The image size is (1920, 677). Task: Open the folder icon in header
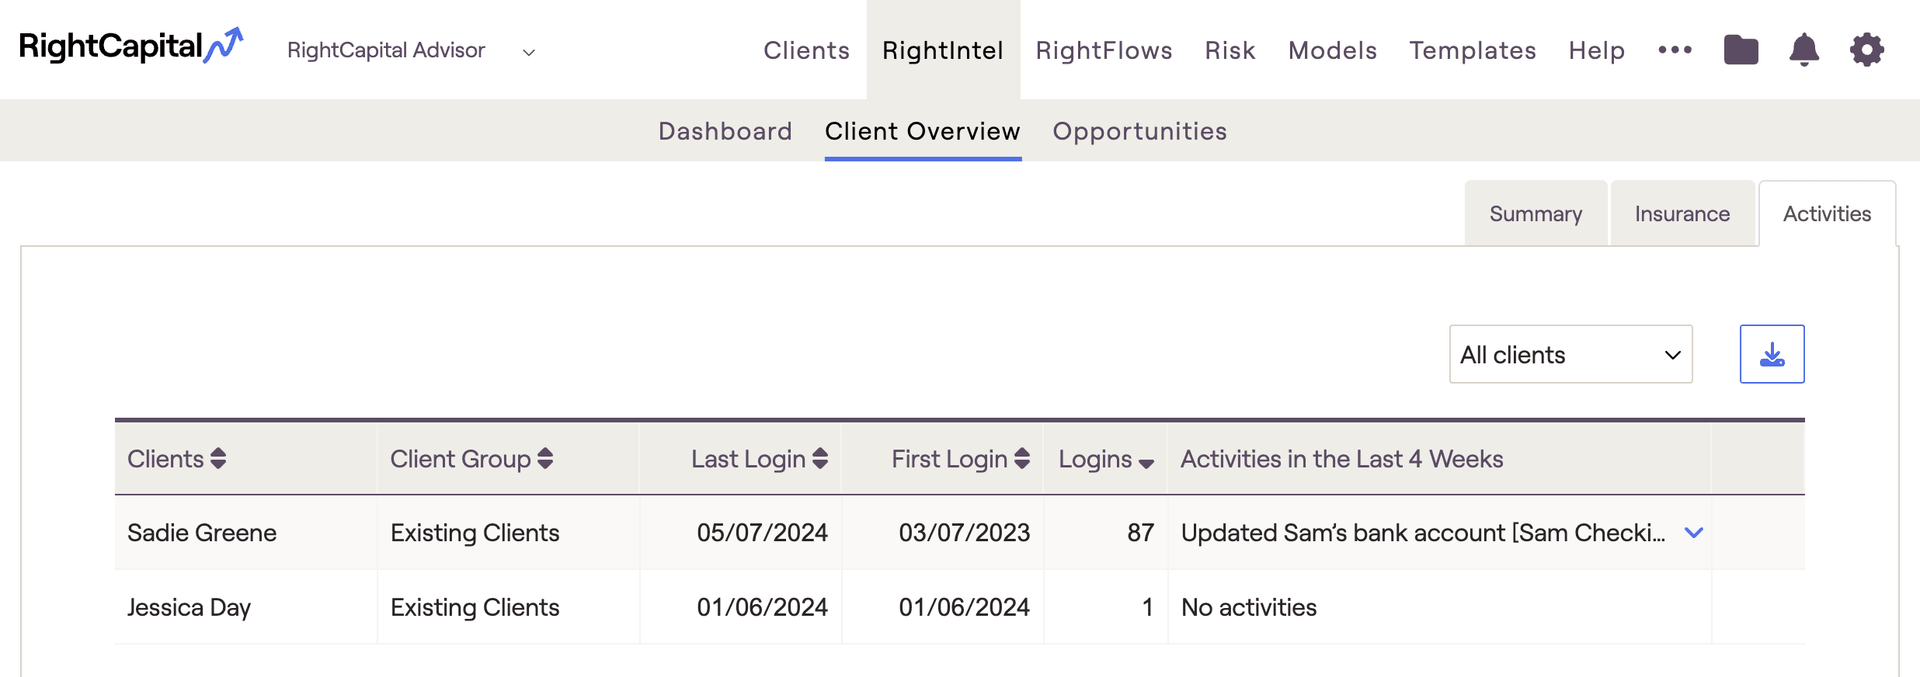tap(1741, 49)
